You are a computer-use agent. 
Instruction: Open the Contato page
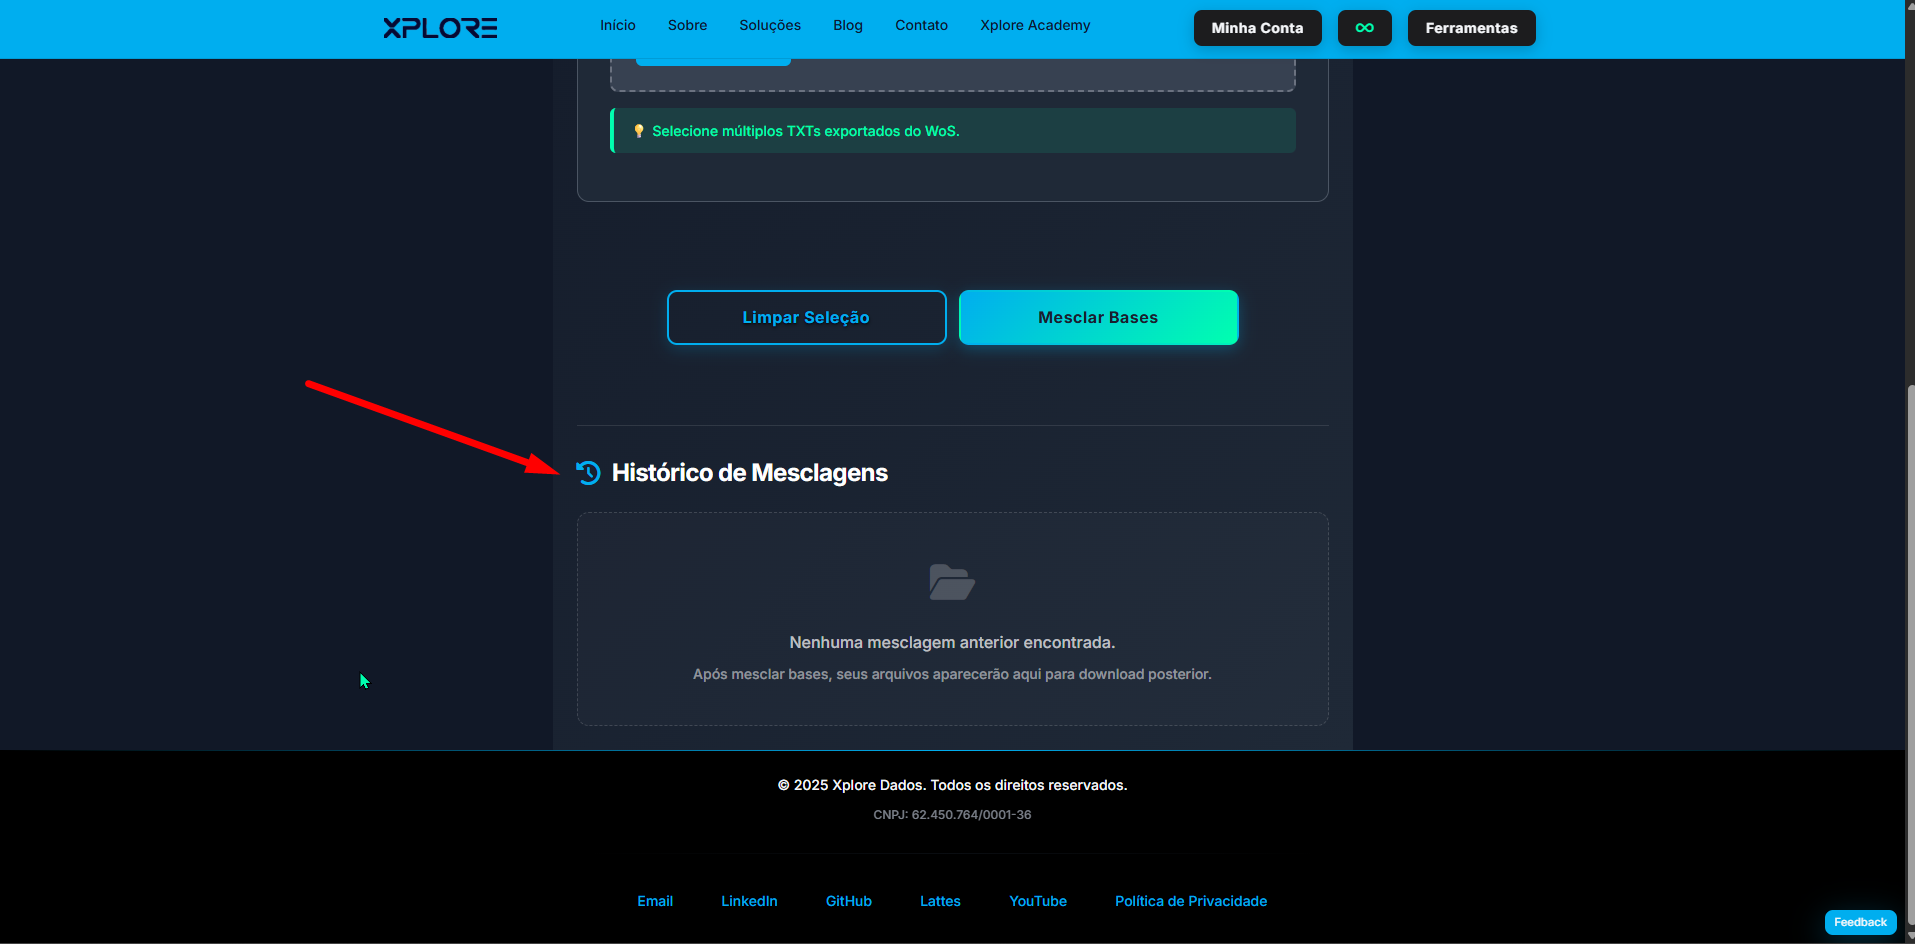[921, 26]
